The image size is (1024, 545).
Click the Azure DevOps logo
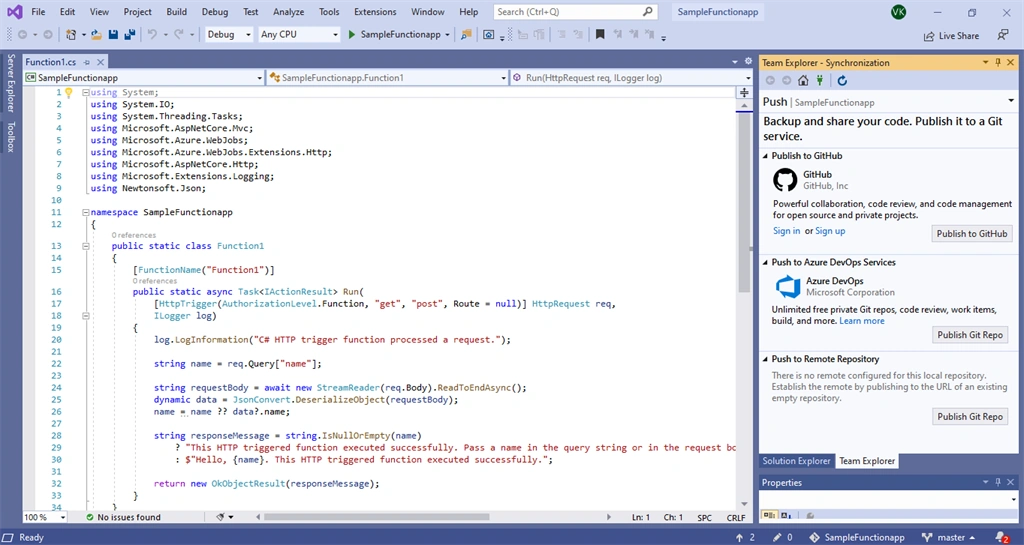coord(788,287)
